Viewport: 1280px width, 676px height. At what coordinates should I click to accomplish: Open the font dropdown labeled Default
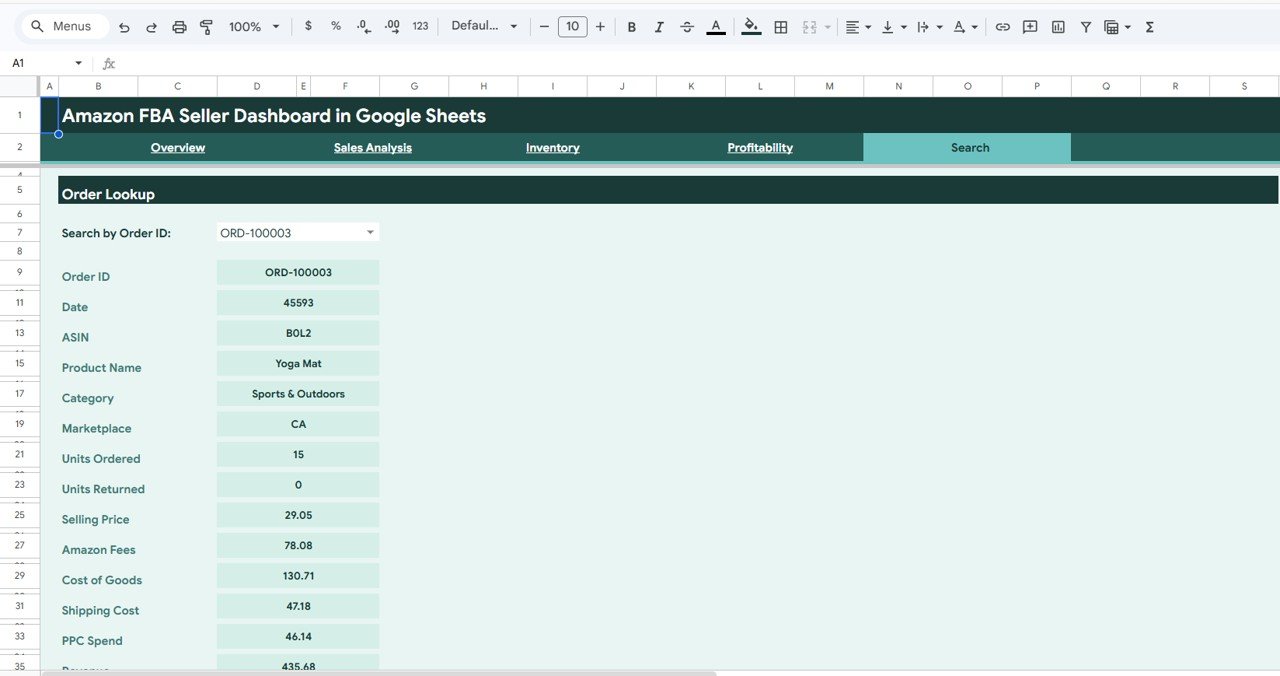485,26
